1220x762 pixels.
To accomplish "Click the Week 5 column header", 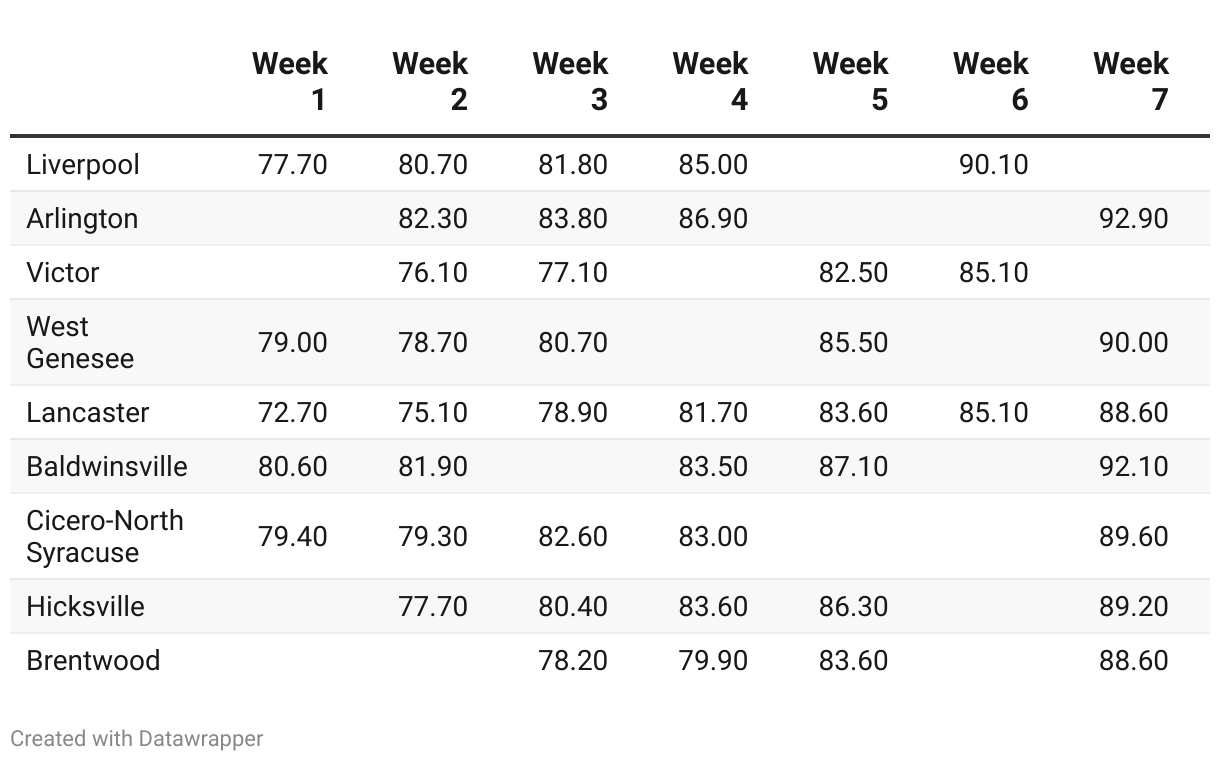I will (x=850, y=81).
